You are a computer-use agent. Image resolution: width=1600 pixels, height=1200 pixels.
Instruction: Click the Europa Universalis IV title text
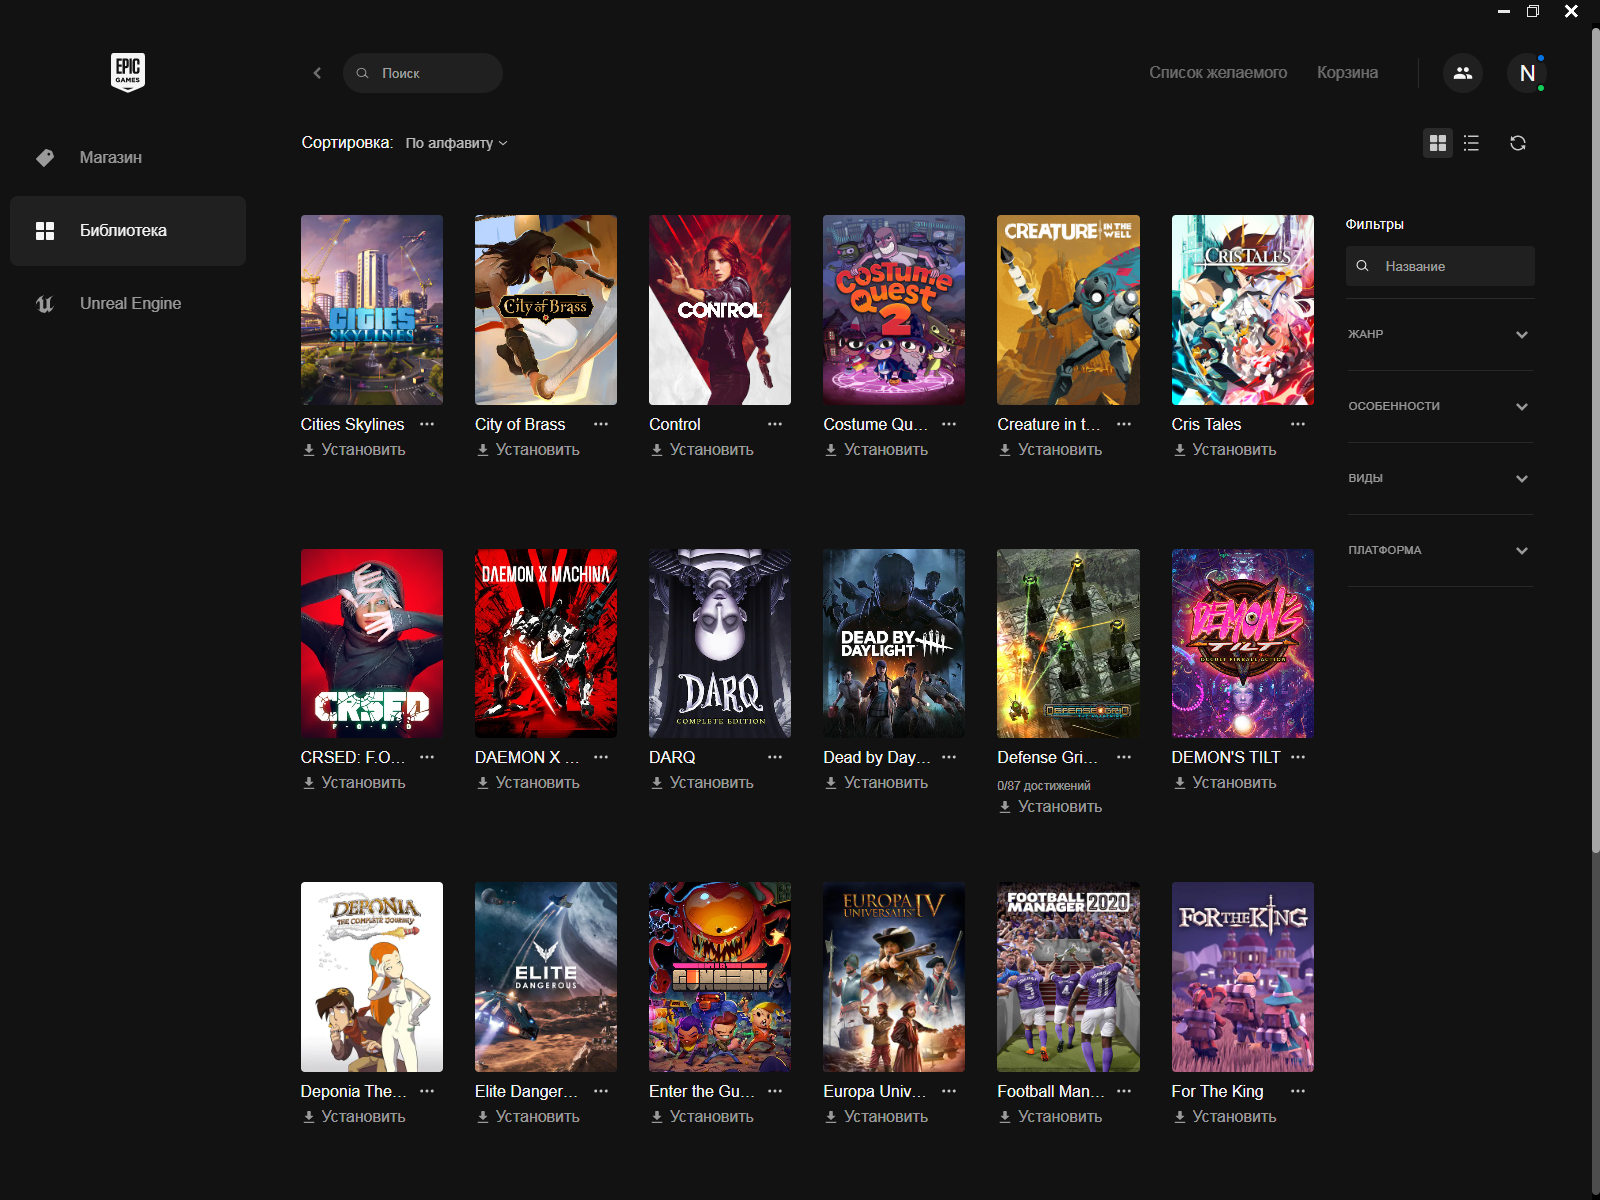874,1091
